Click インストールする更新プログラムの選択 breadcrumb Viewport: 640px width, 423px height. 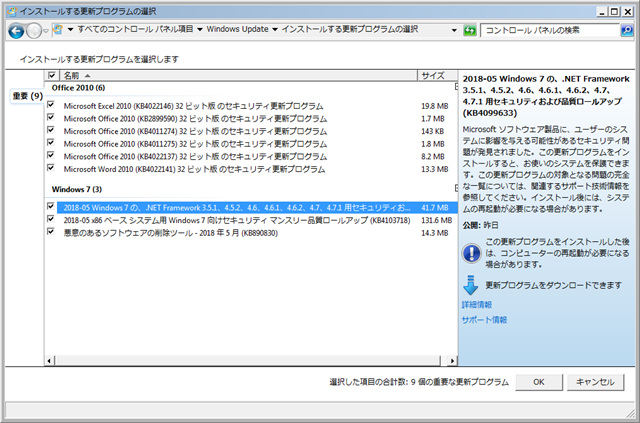pyautogui.click(x=350, y=29)
